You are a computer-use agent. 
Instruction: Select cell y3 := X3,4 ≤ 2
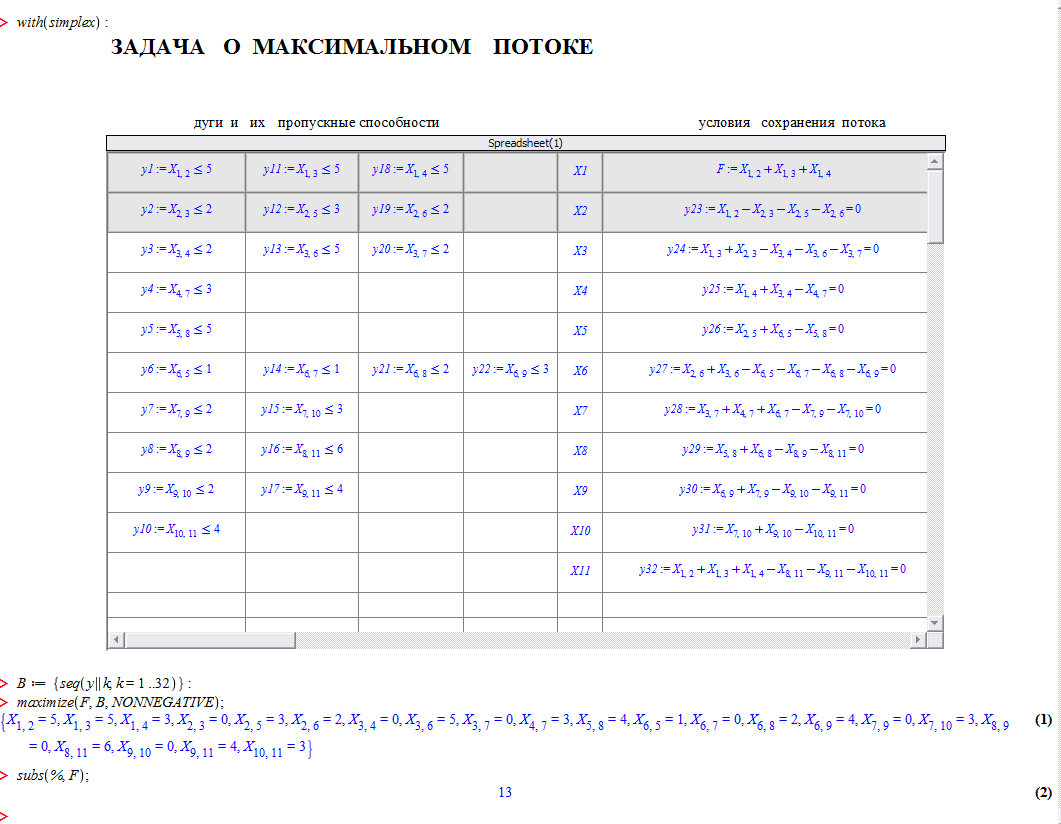click(177, 252)
